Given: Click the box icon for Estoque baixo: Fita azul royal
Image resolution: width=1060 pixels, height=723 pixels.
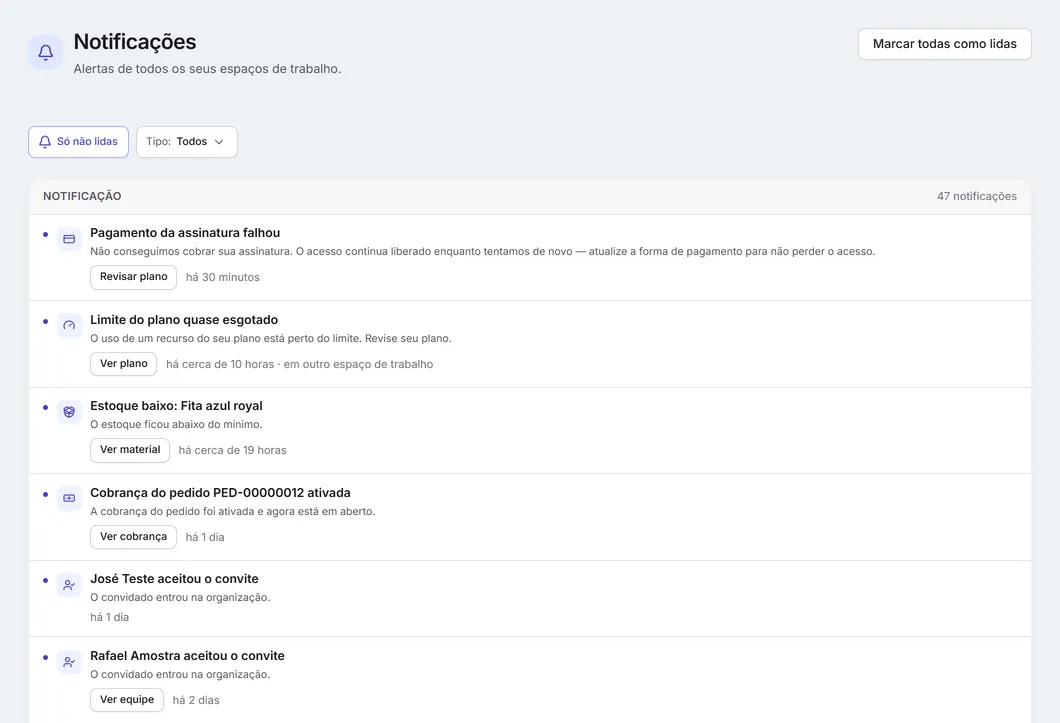Looking at the screenshot, I should (69, 412).
